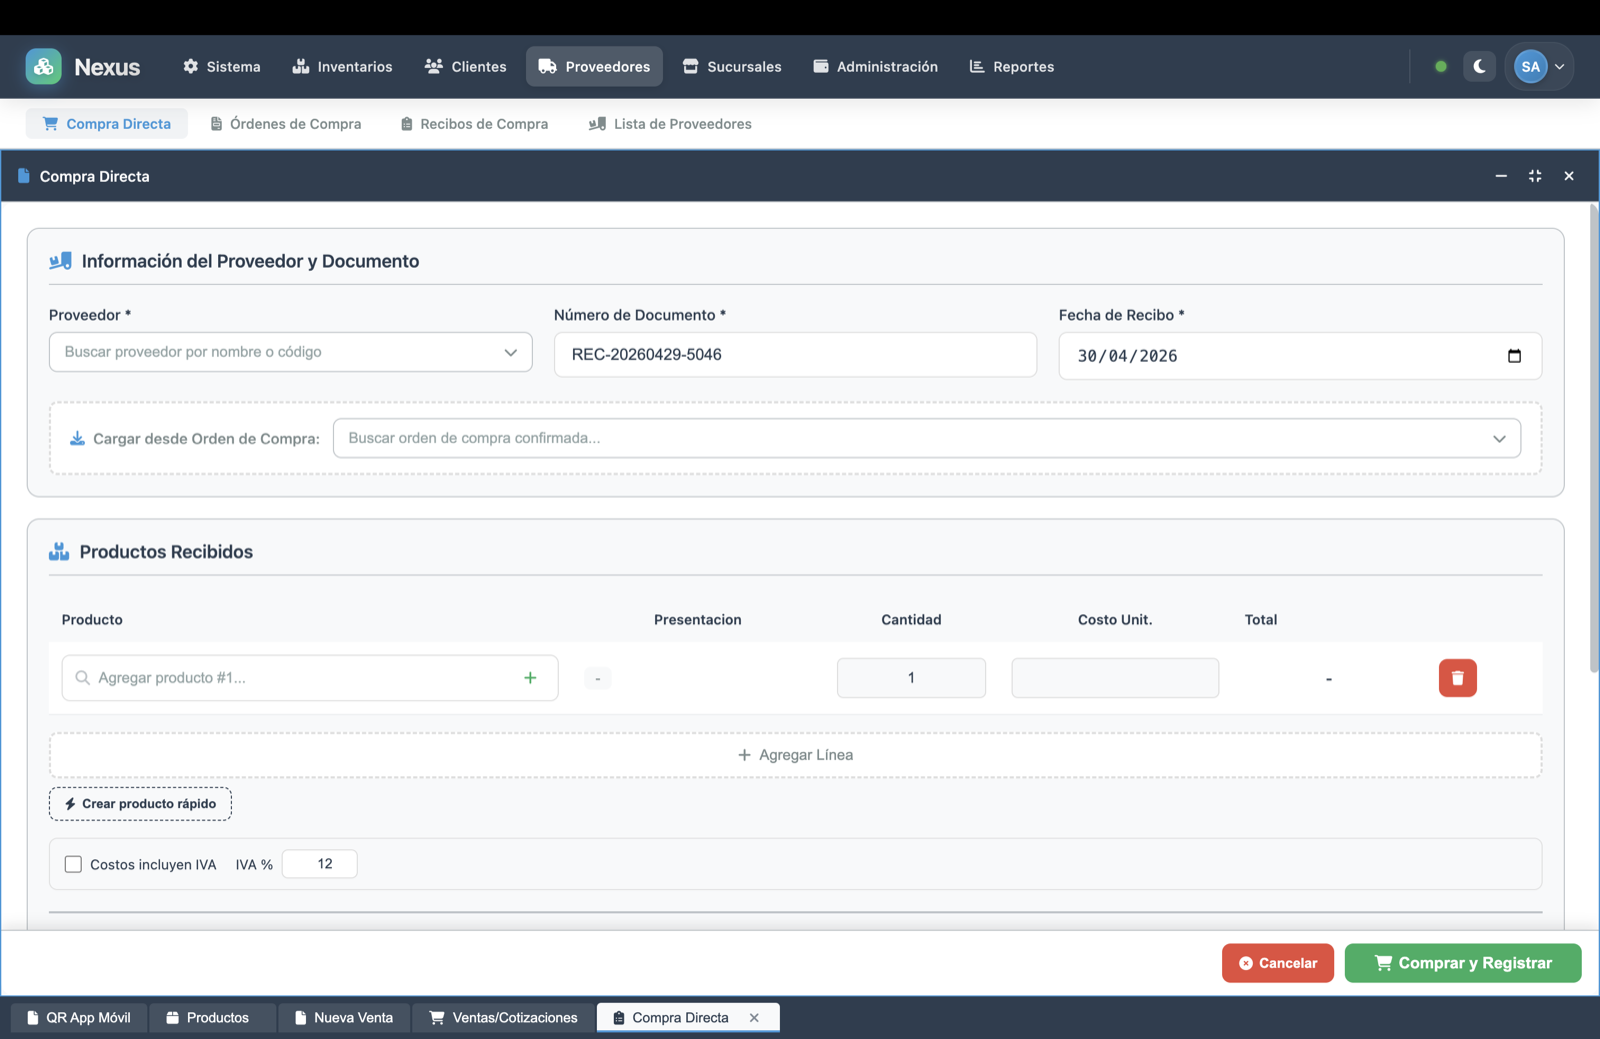Viewport: 1600px width, 1039px height.
Task: Expand the orden de compra confirmada dropdown
Action: pos(1498,438)
